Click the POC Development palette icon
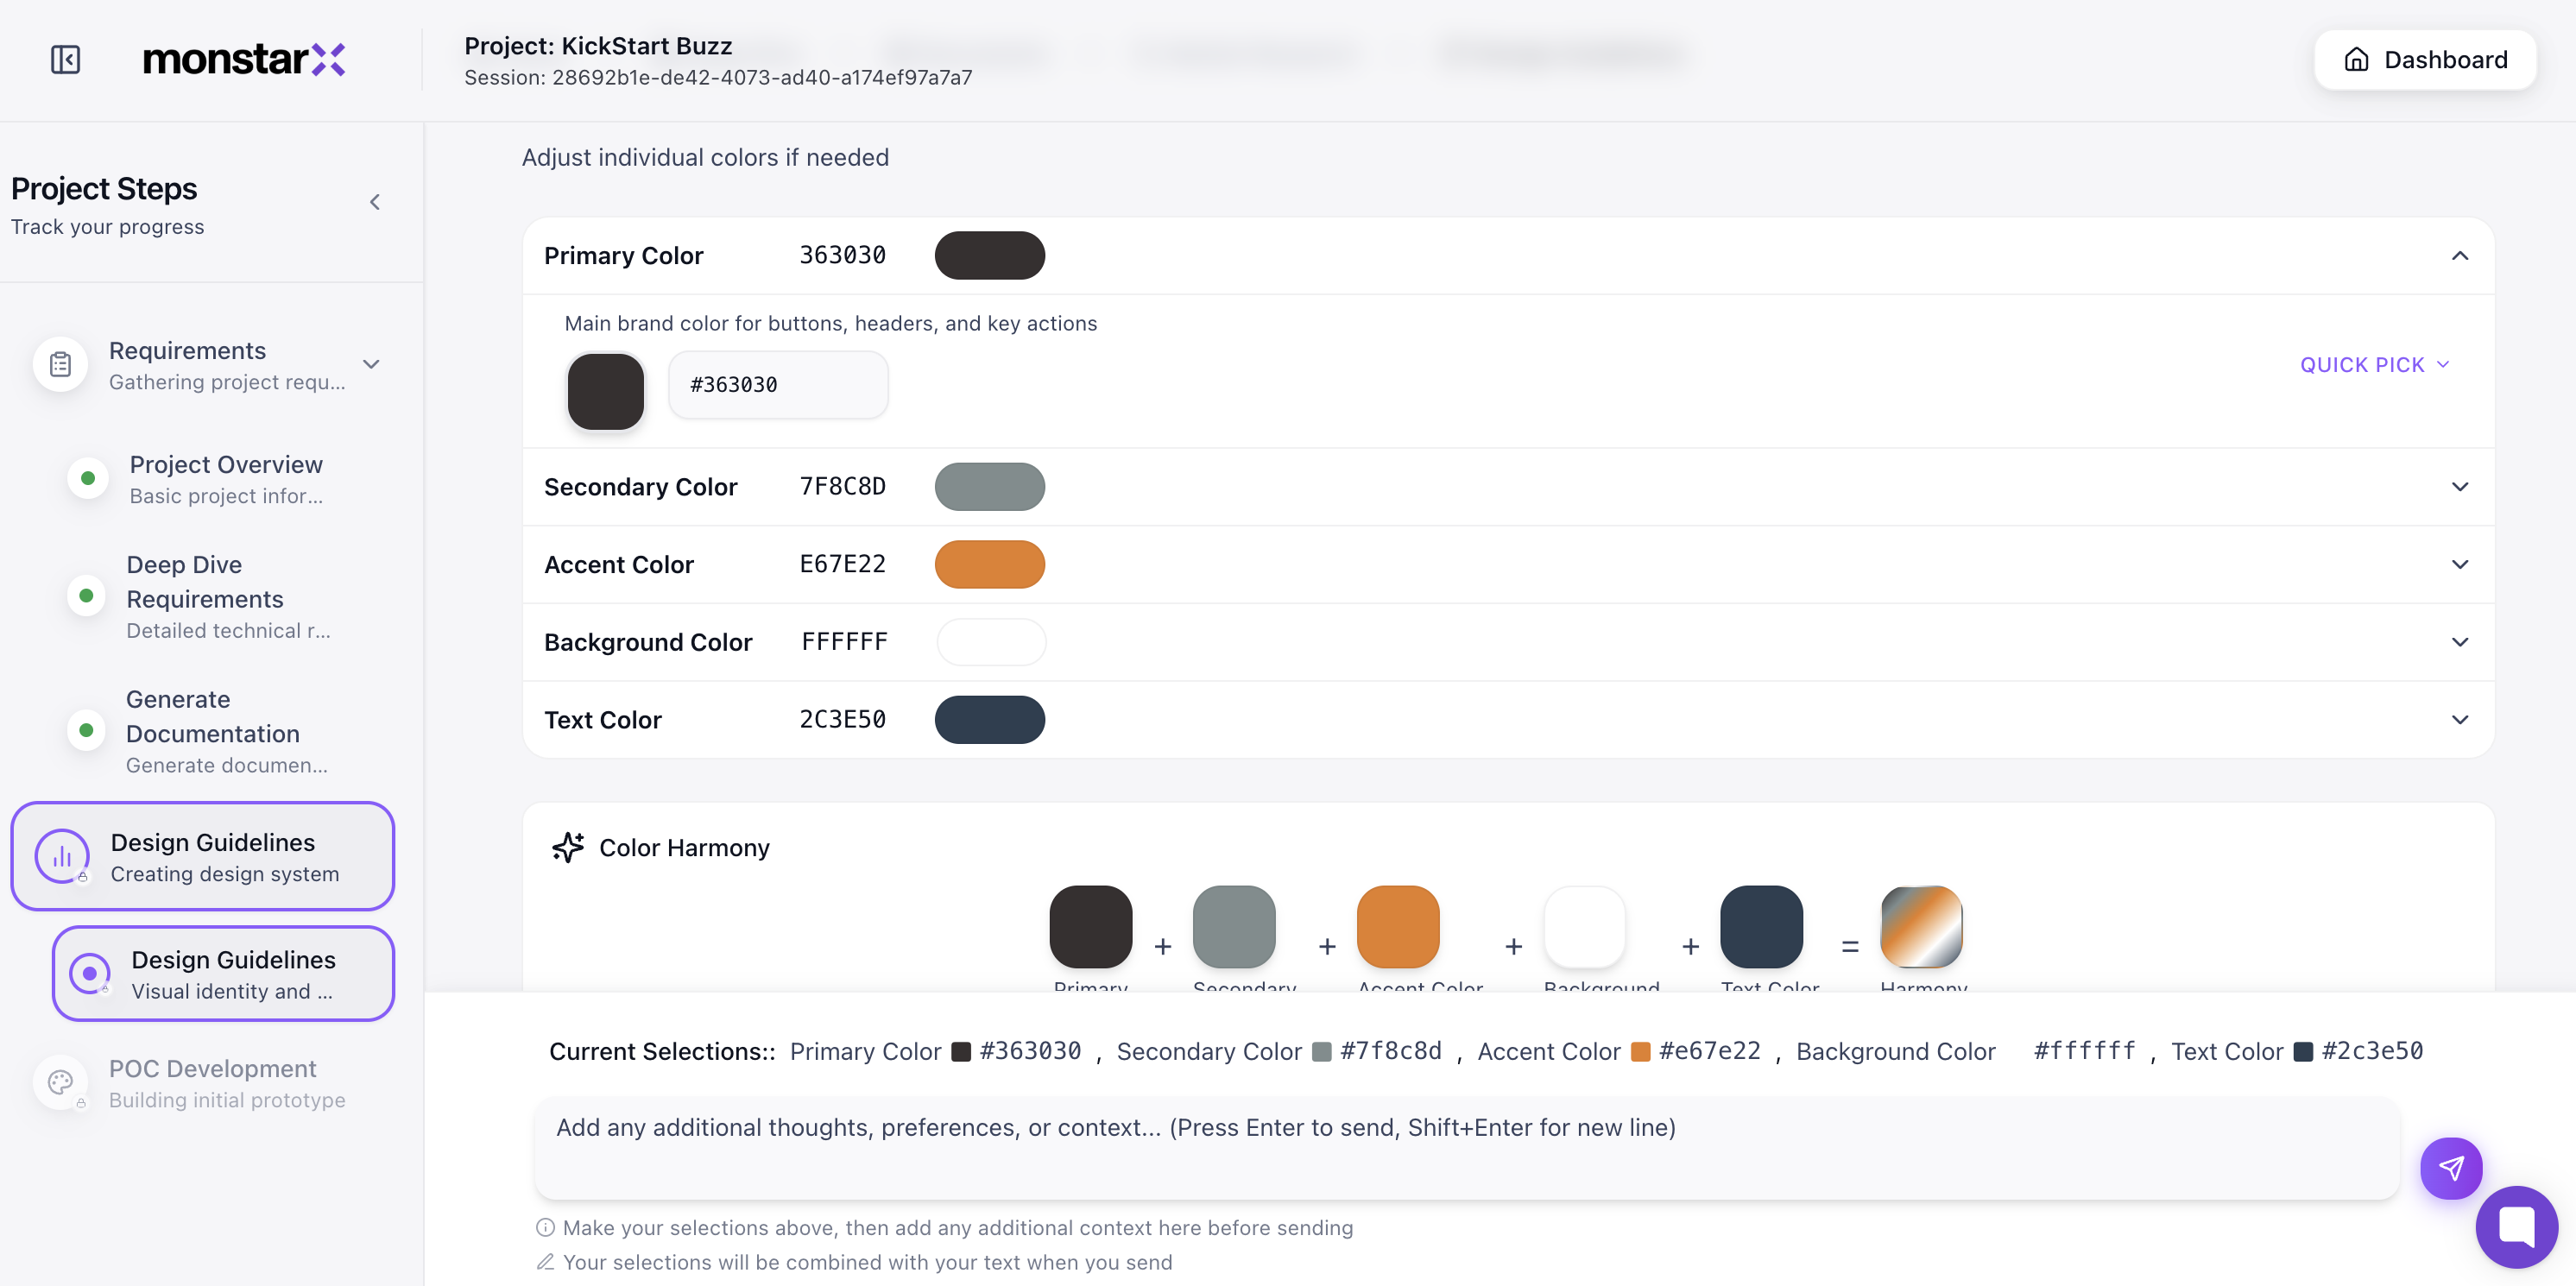 click(60, 1082)
